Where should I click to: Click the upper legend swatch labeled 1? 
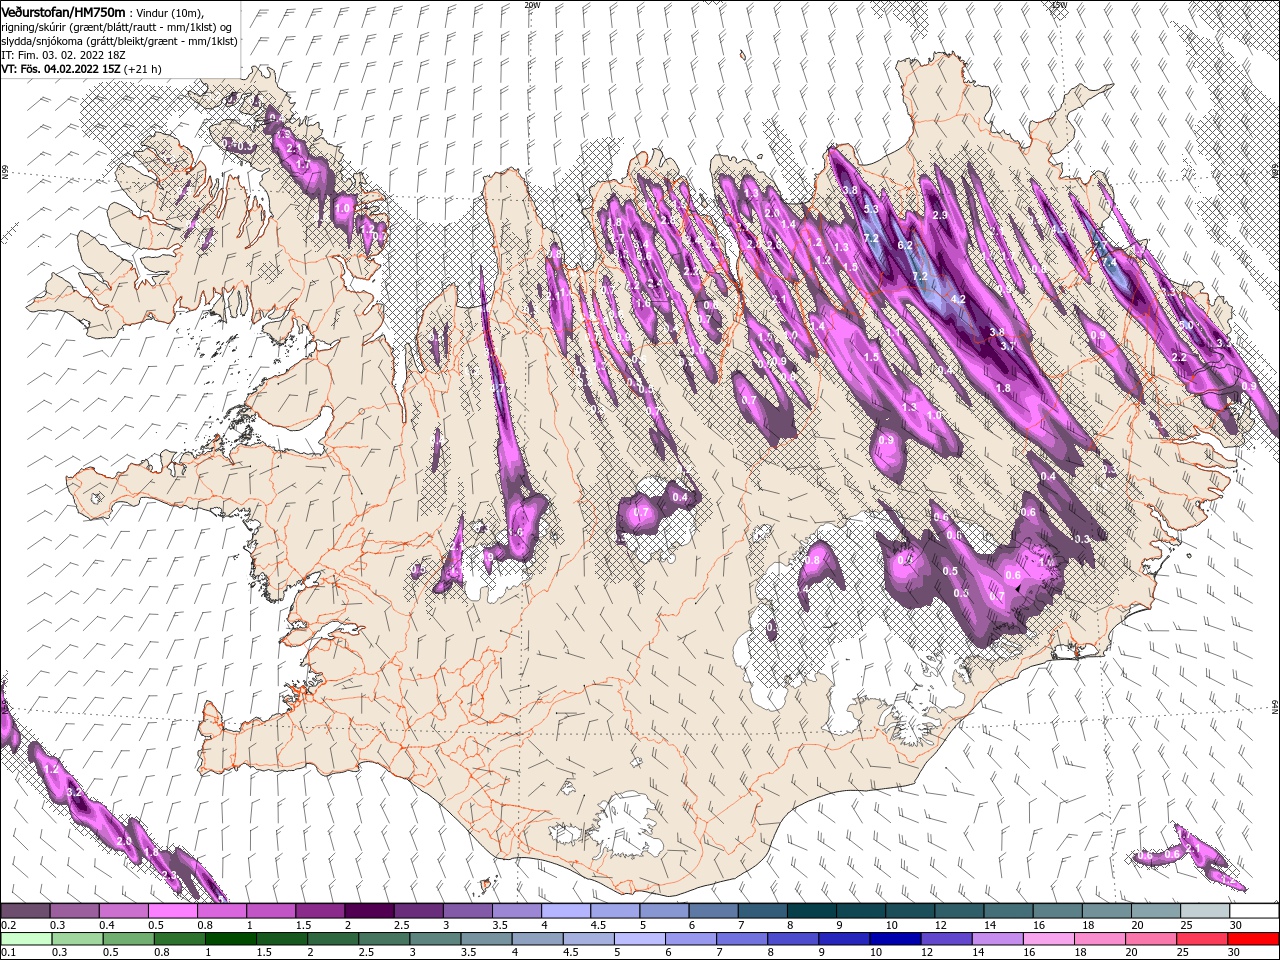tap(270, 910)
